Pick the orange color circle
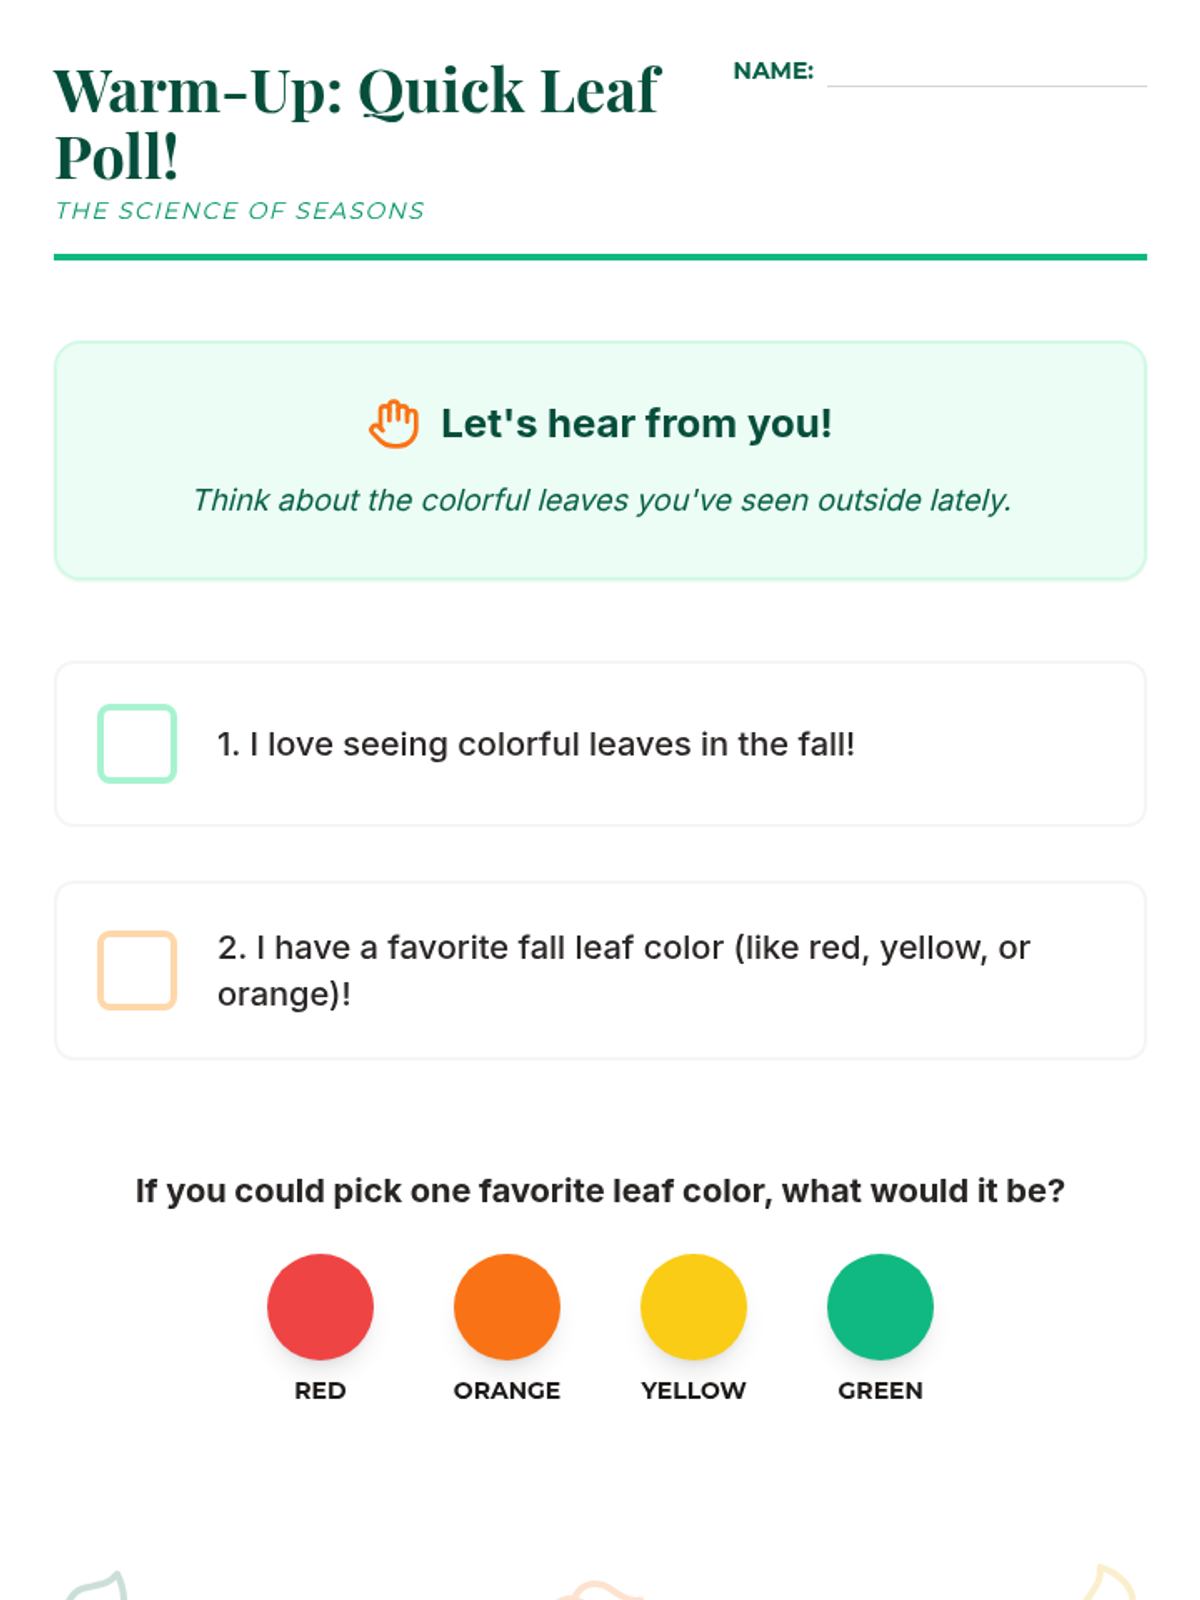1200x1600 pixels. click(507, 1306)
